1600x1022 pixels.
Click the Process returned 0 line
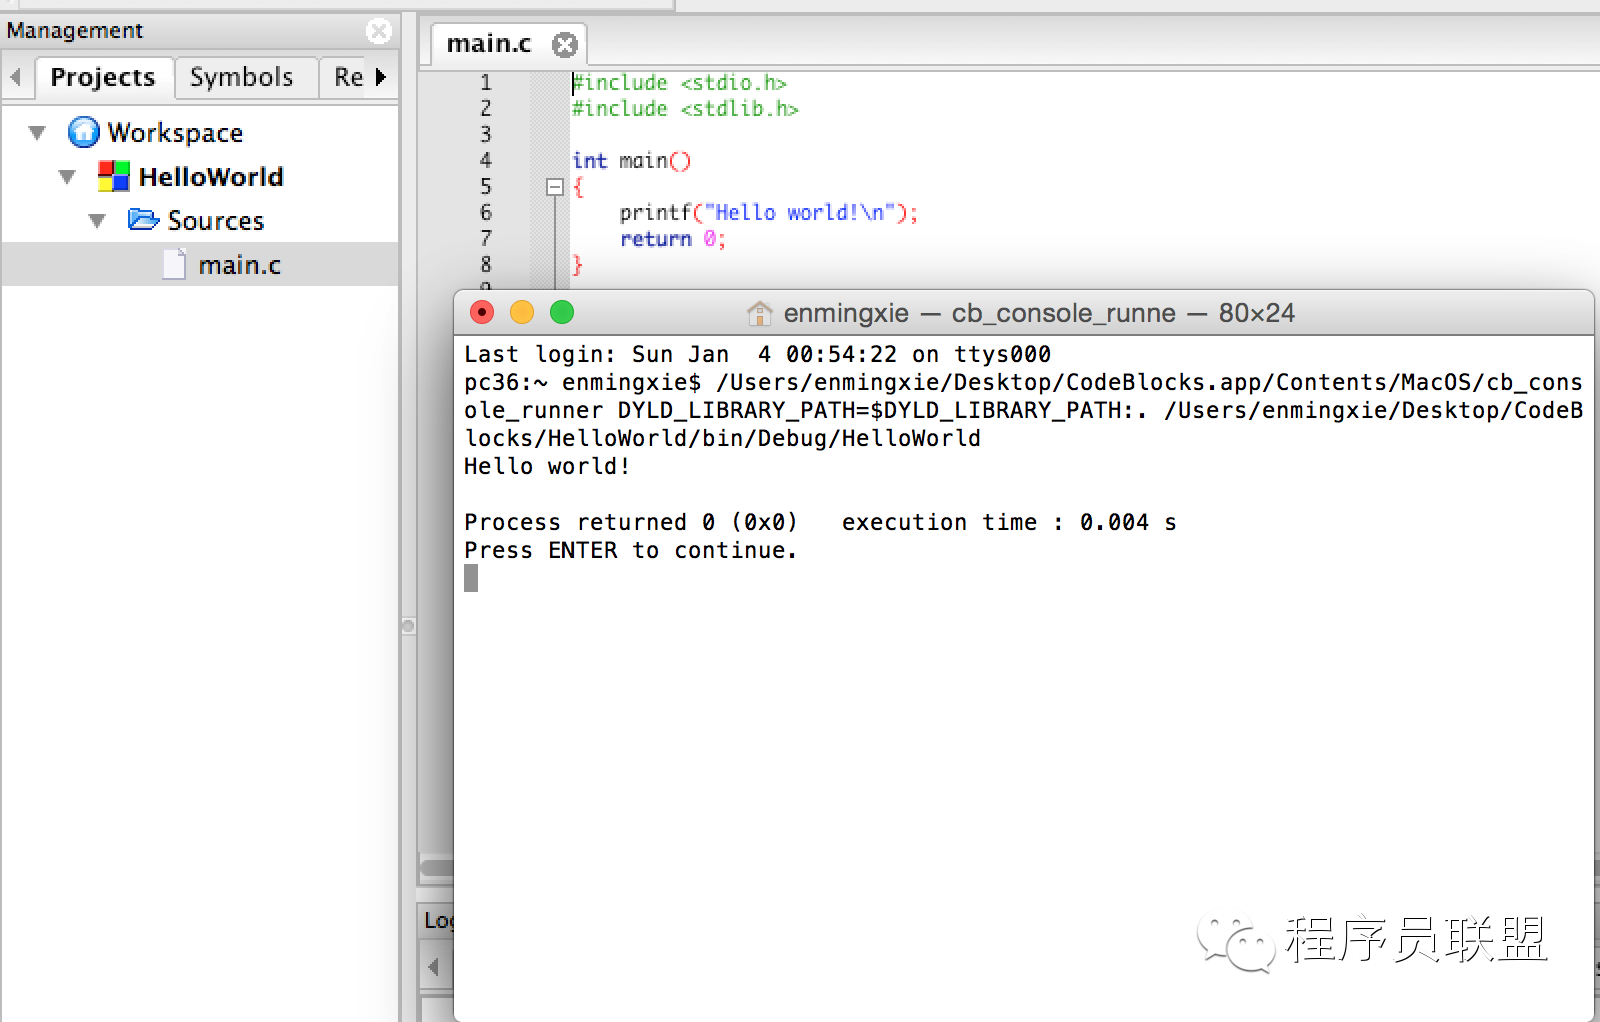click(631, 522)
